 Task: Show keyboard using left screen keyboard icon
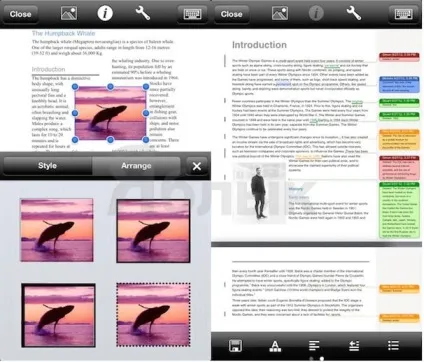click(x=193, y=14)
